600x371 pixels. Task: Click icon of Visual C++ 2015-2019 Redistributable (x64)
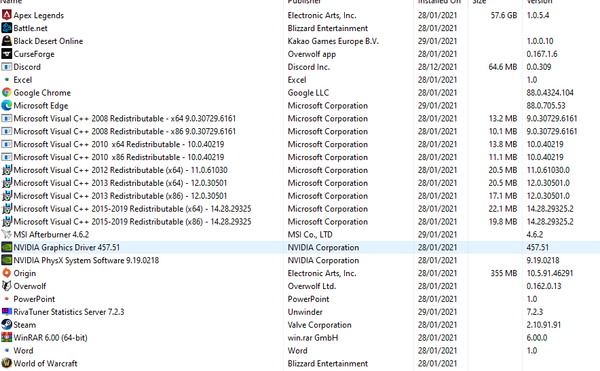point(7,209)
